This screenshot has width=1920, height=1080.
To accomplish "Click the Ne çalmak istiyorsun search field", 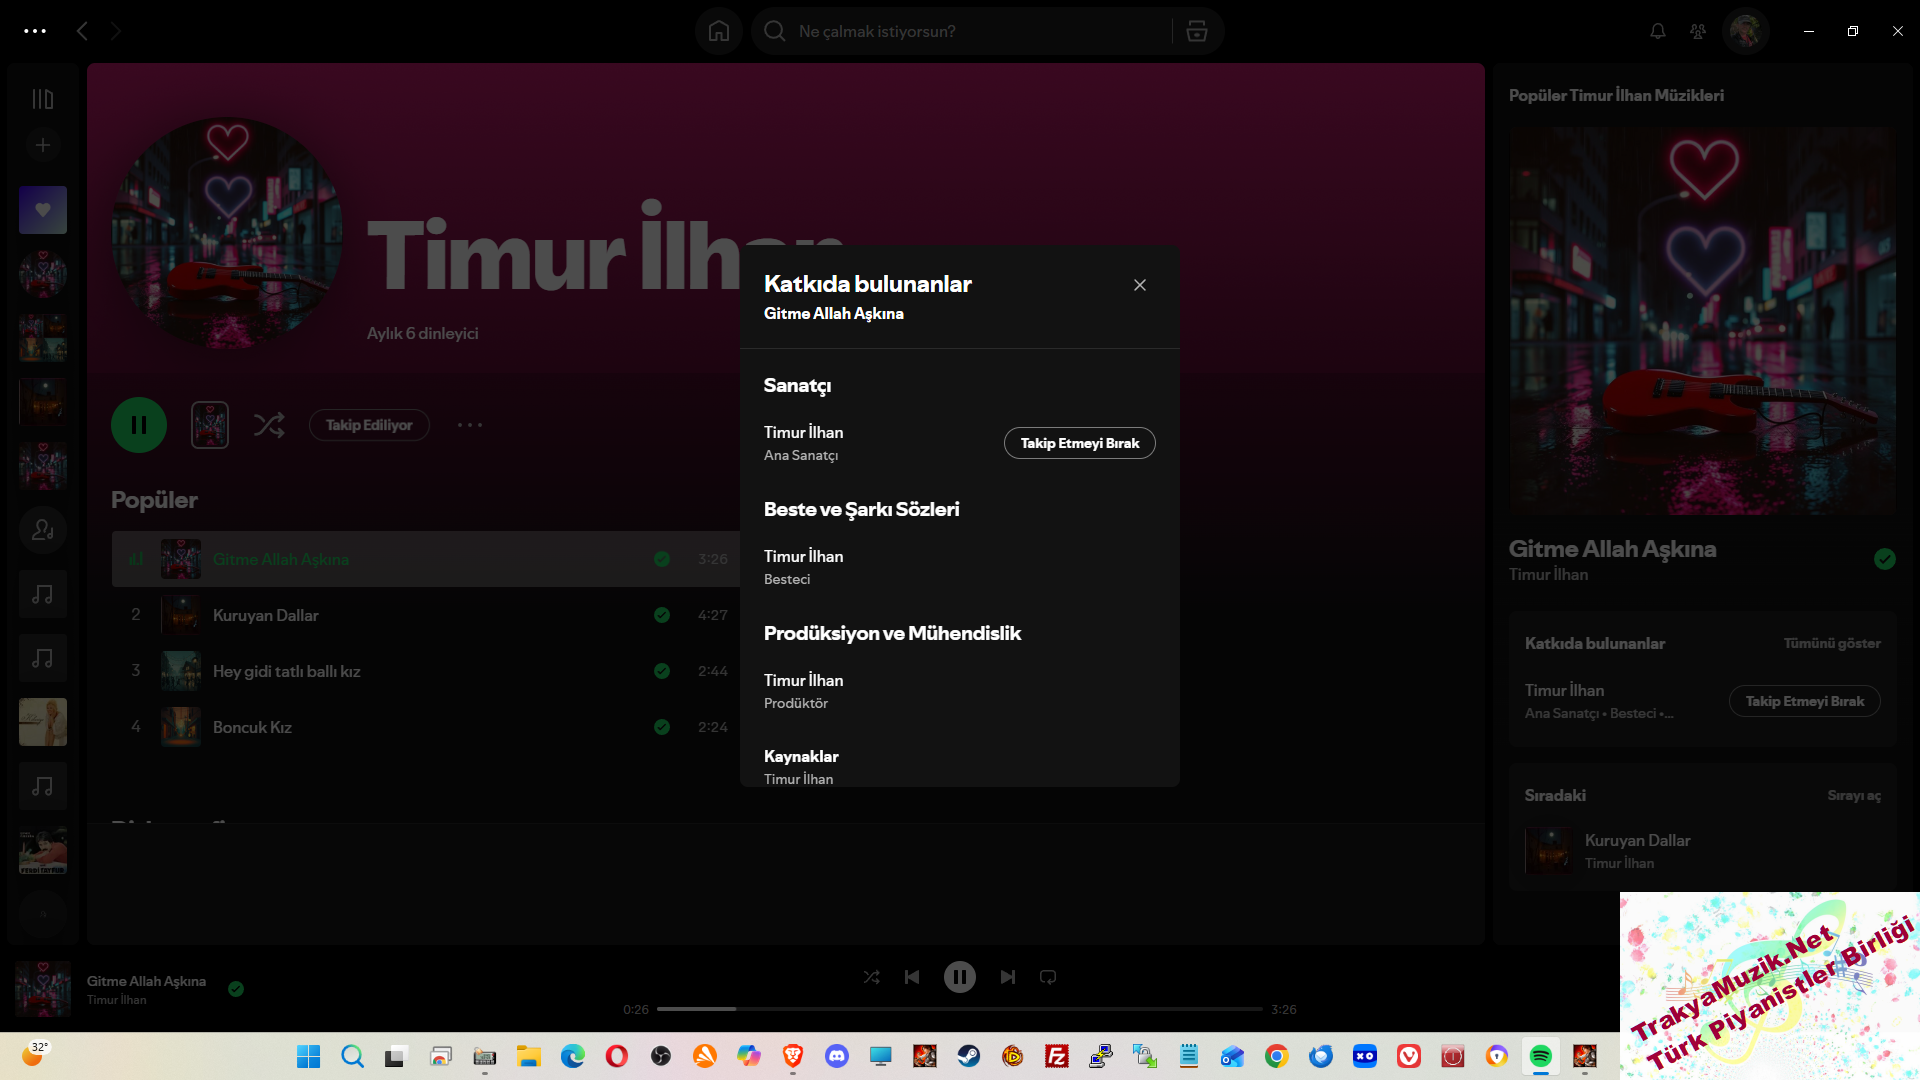I will [x=960, y=31].
